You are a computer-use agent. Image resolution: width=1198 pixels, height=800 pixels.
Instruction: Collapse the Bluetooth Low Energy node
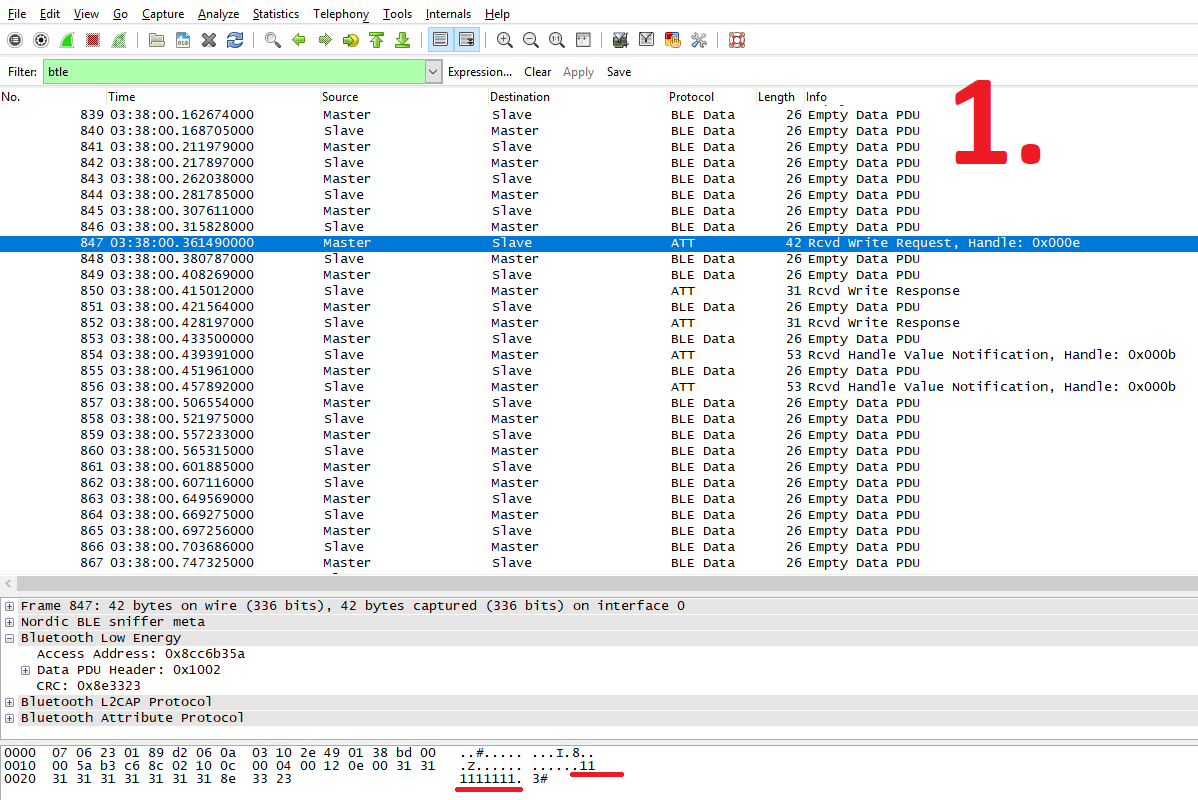tap(9, 638)
